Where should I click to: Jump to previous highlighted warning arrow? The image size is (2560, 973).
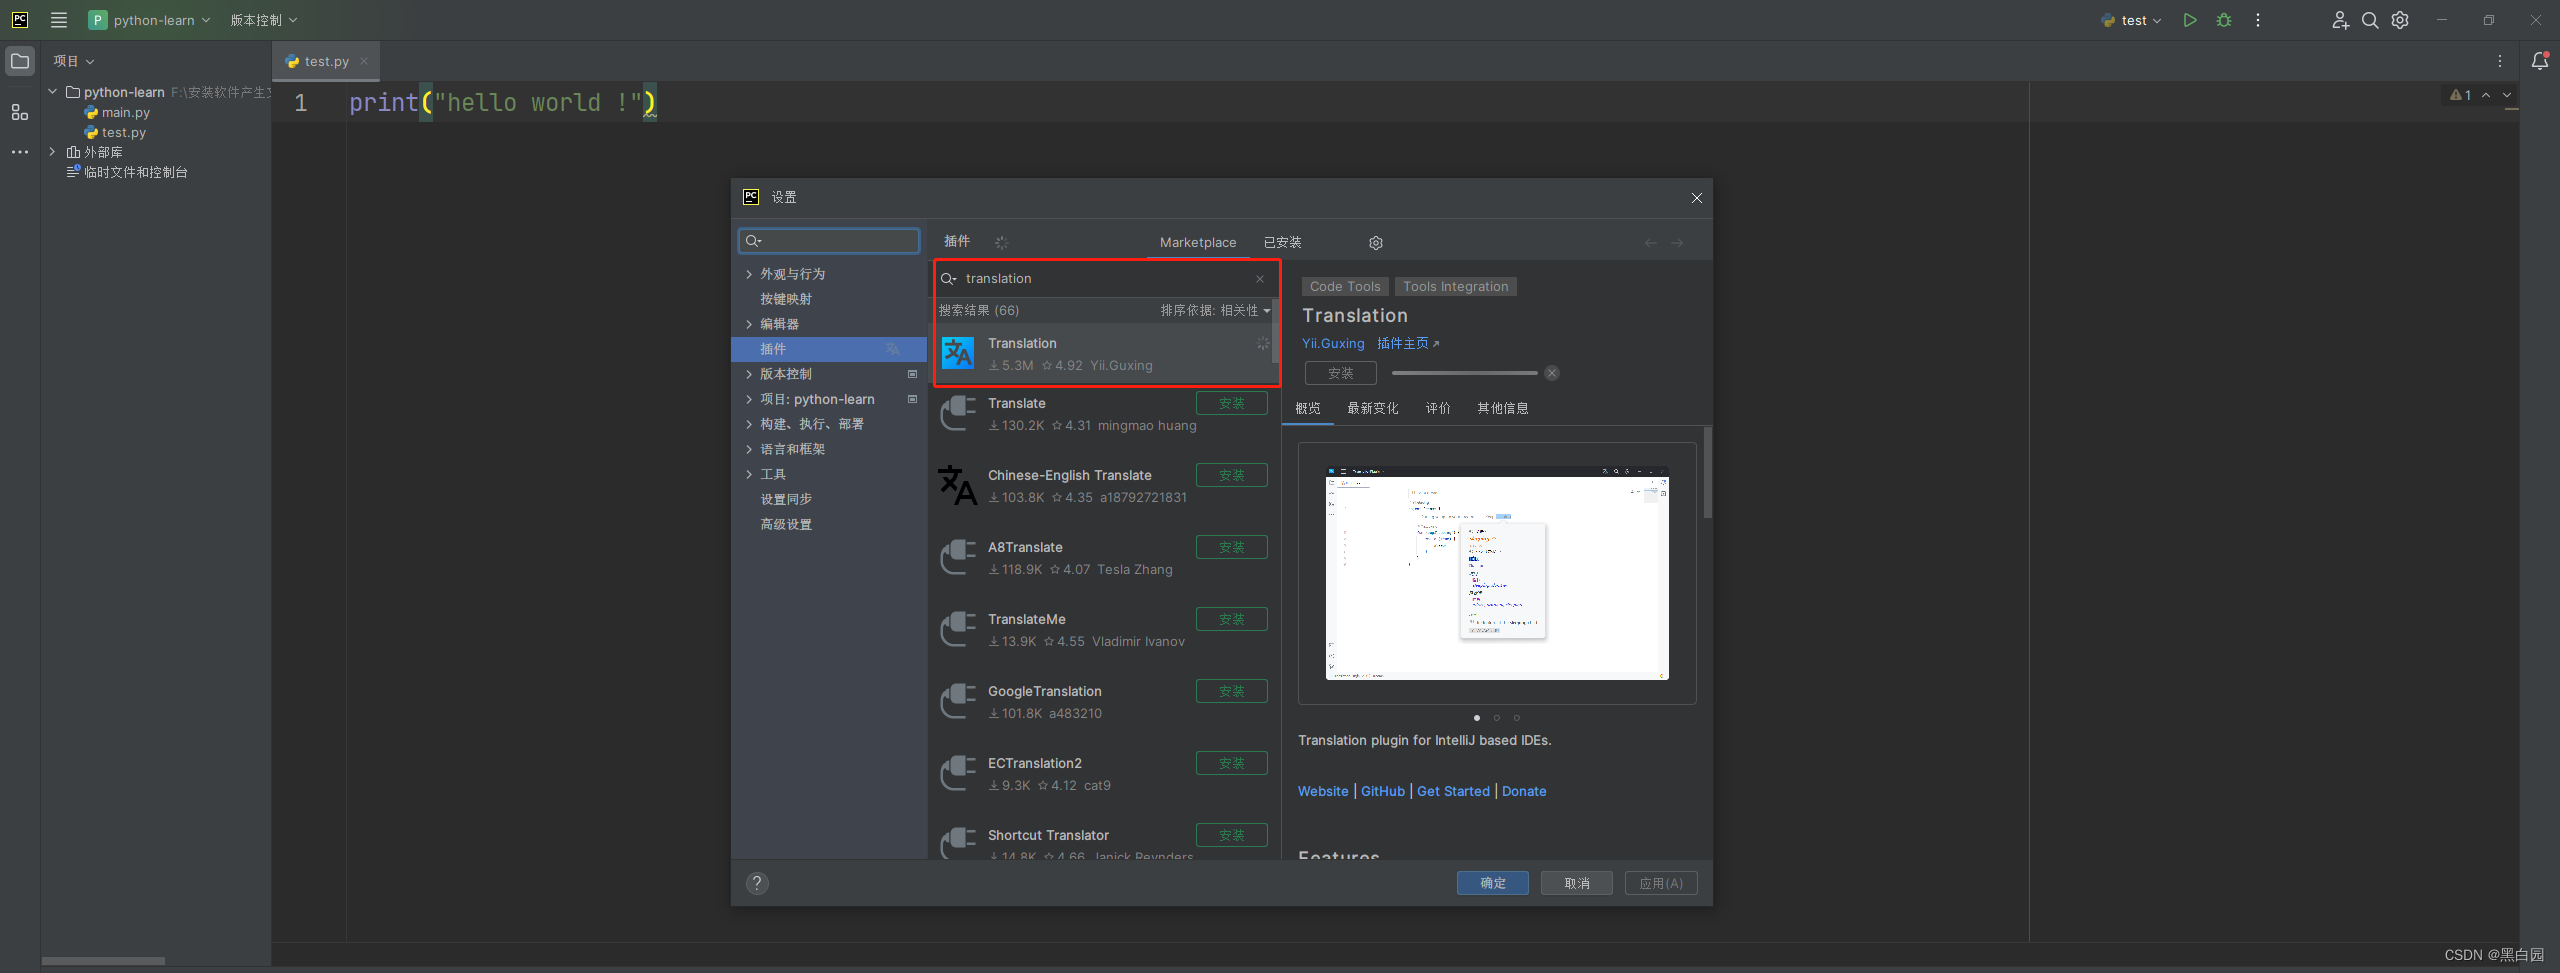point(2486,95)
